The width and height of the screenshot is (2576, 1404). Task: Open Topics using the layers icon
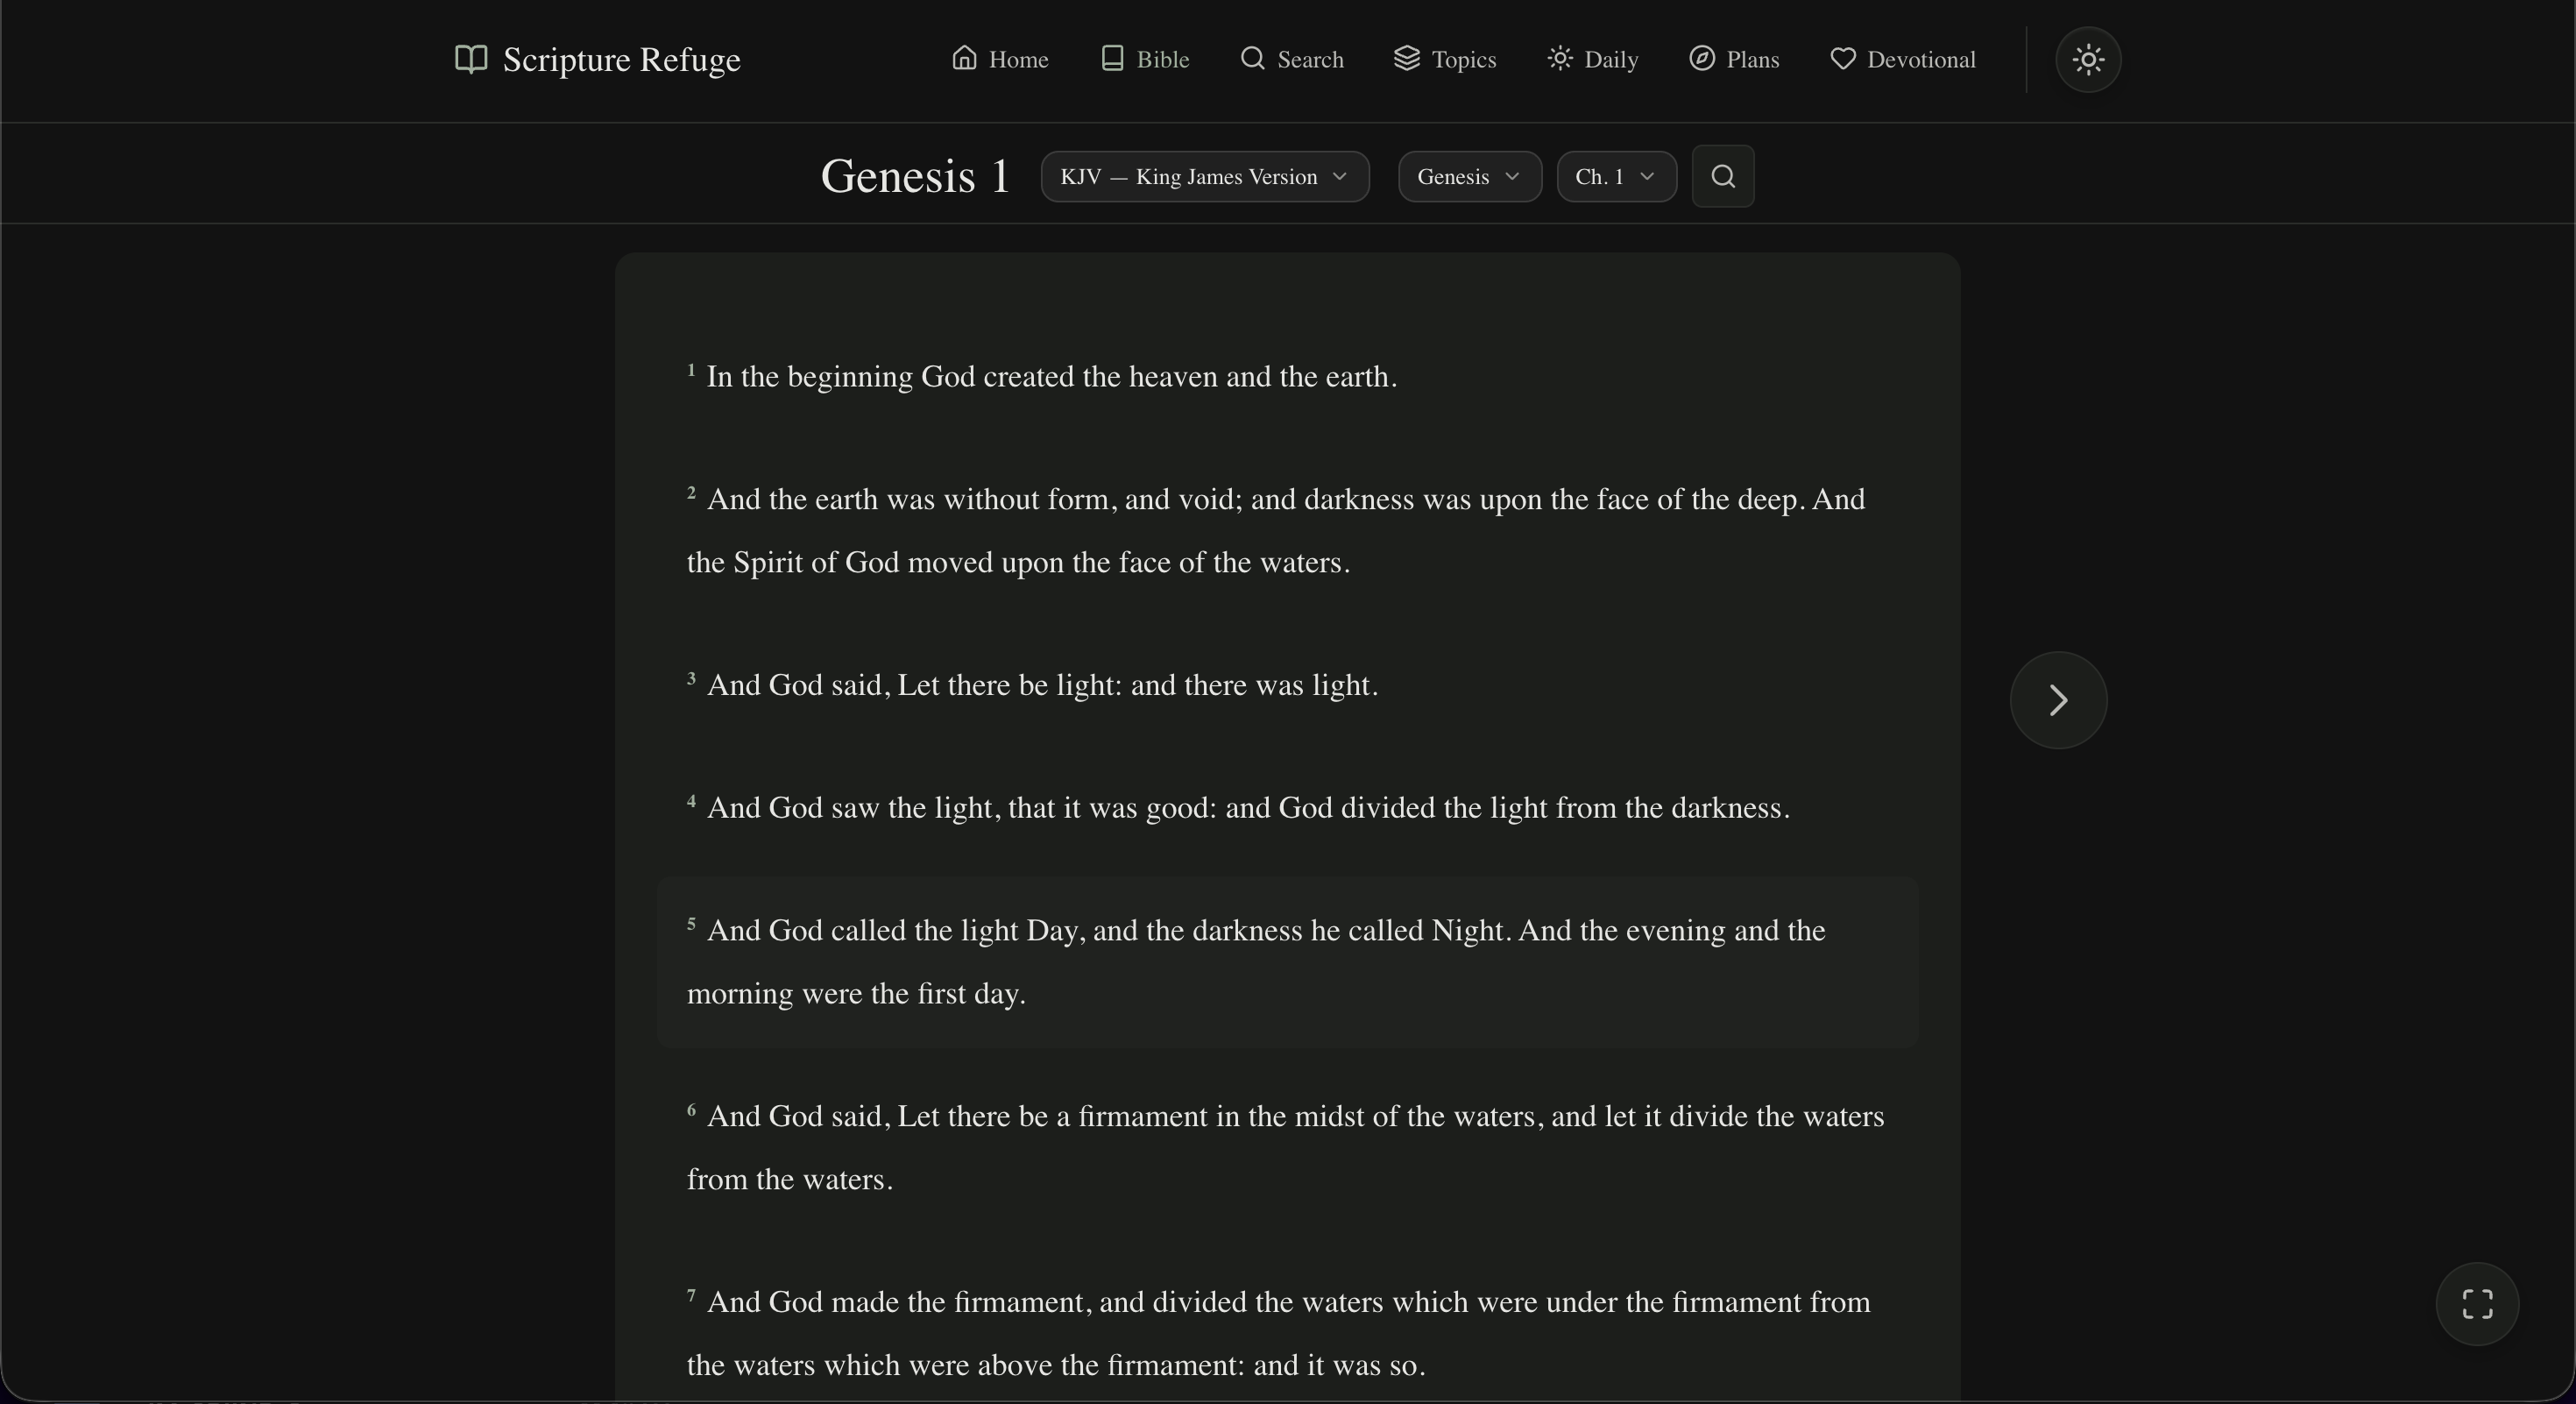[1406, 59]
